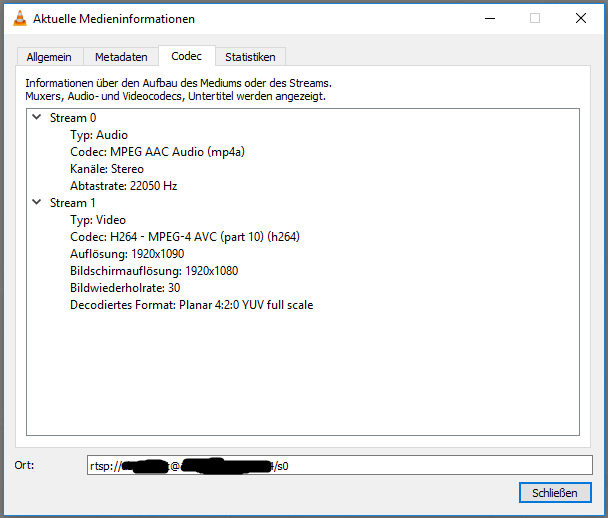The image size is (608, 518).
Task: Click the 'Kanäle: Stereo' entry
Action: pos(106,169)
